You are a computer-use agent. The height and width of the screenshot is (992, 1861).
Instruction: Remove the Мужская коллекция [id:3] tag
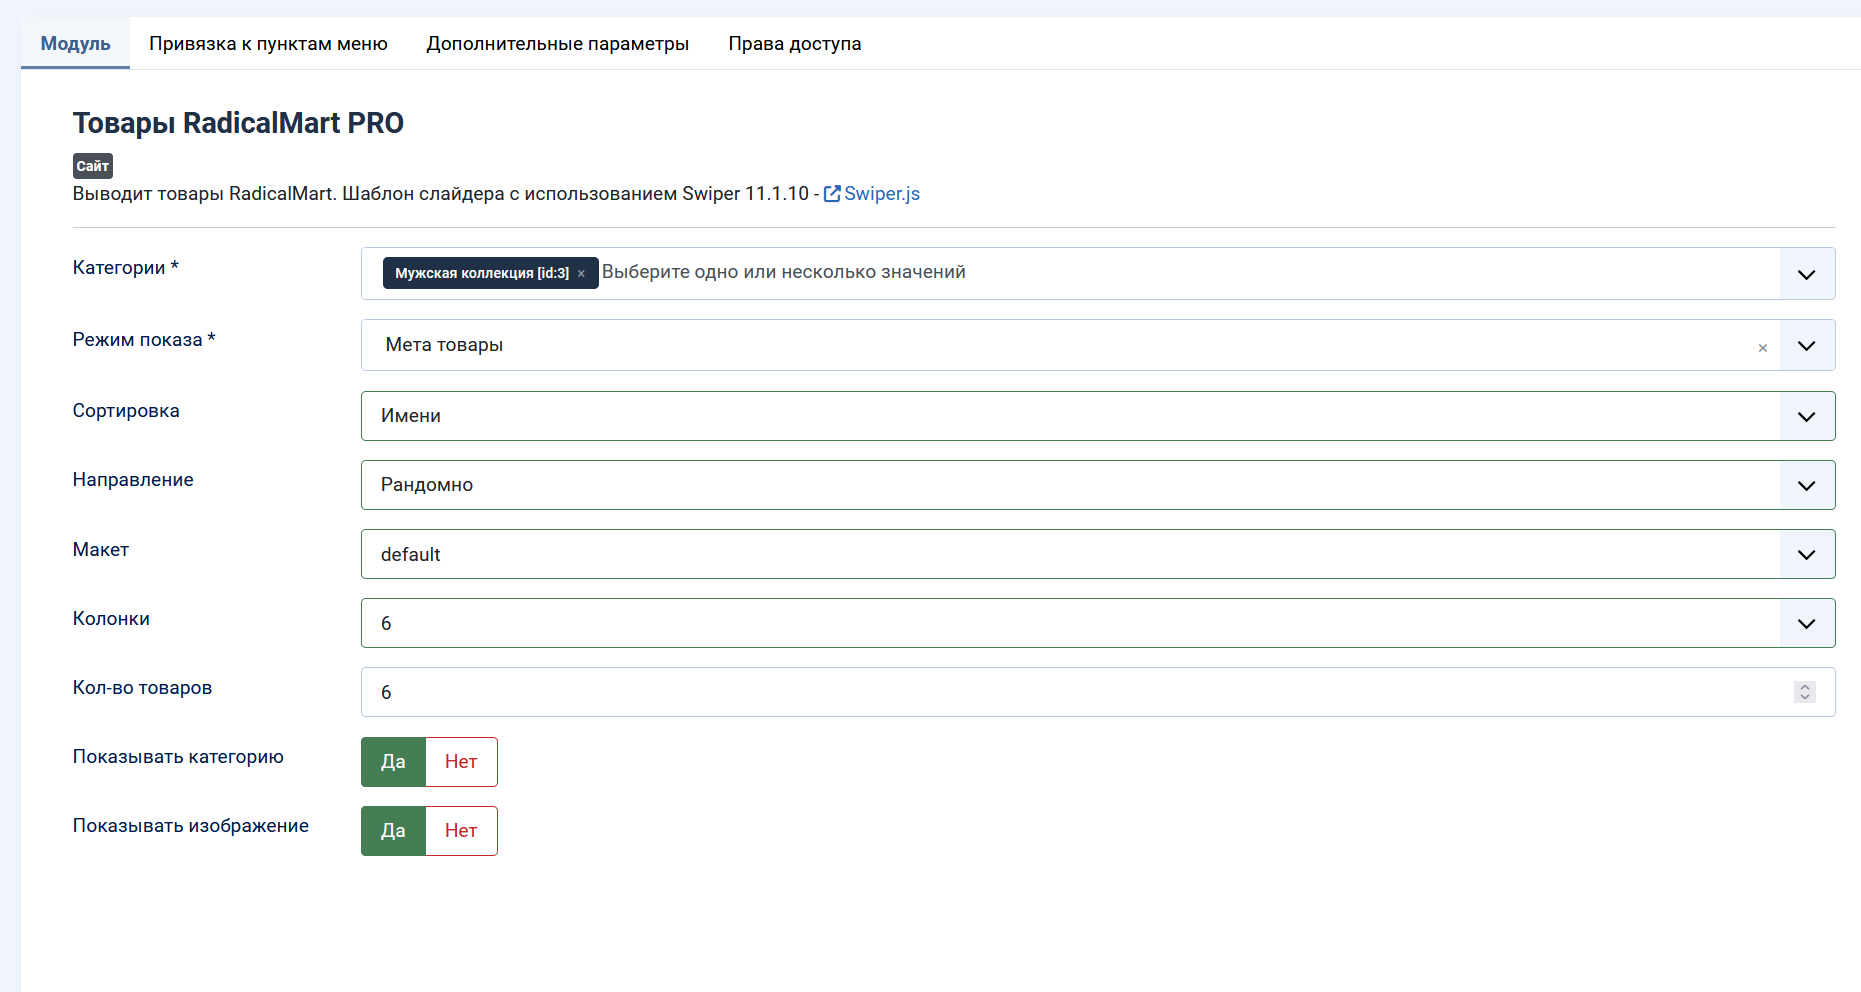point(581,274)
